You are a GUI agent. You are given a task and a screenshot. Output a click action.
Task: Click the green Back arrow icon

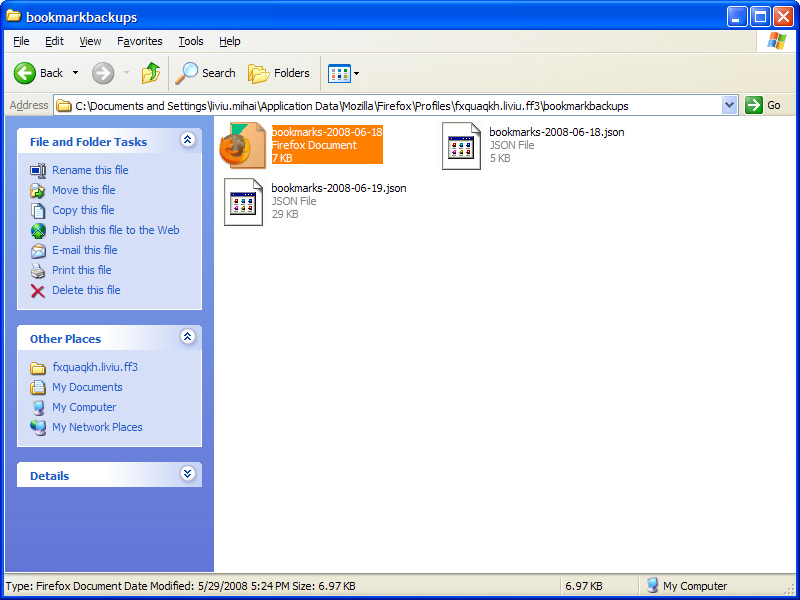pos(24,73)
